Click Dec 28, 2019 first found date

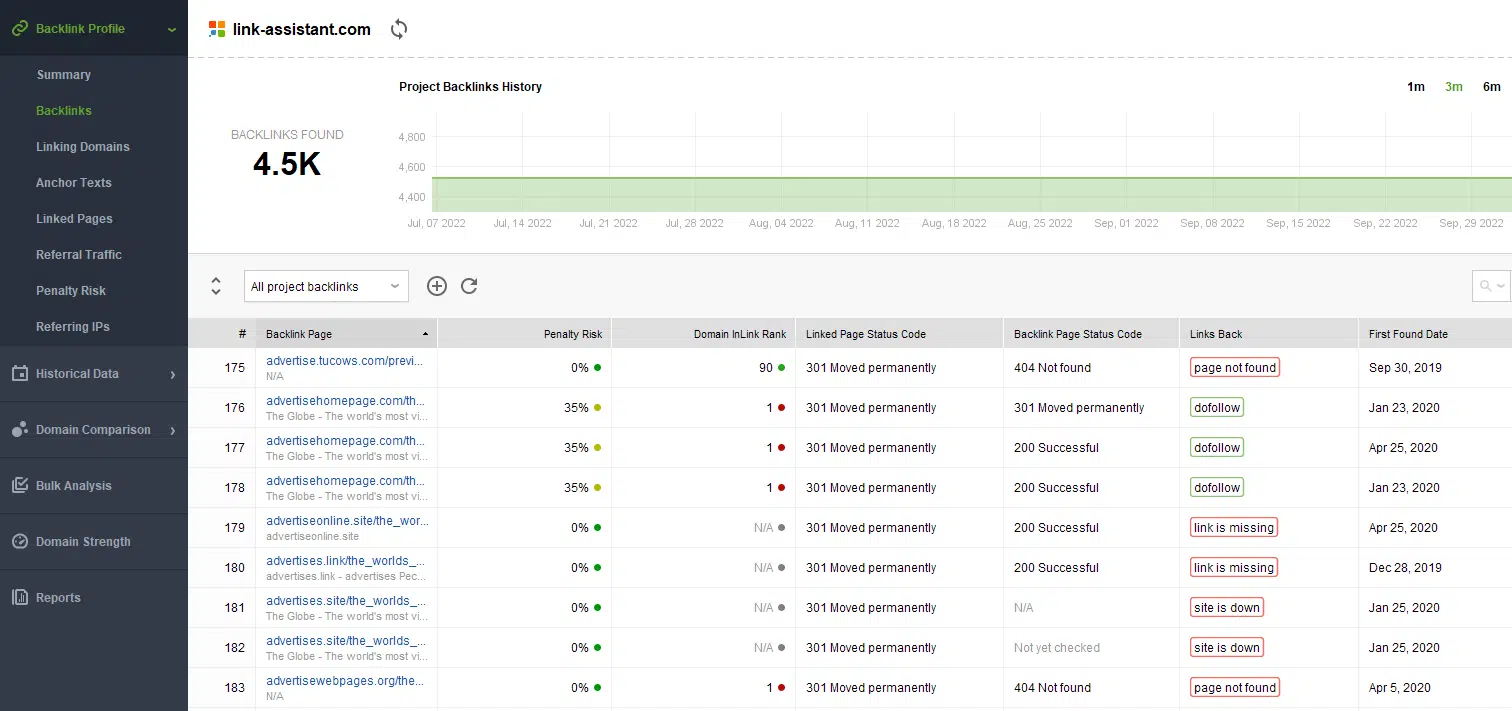click(x=1405, y=568)
